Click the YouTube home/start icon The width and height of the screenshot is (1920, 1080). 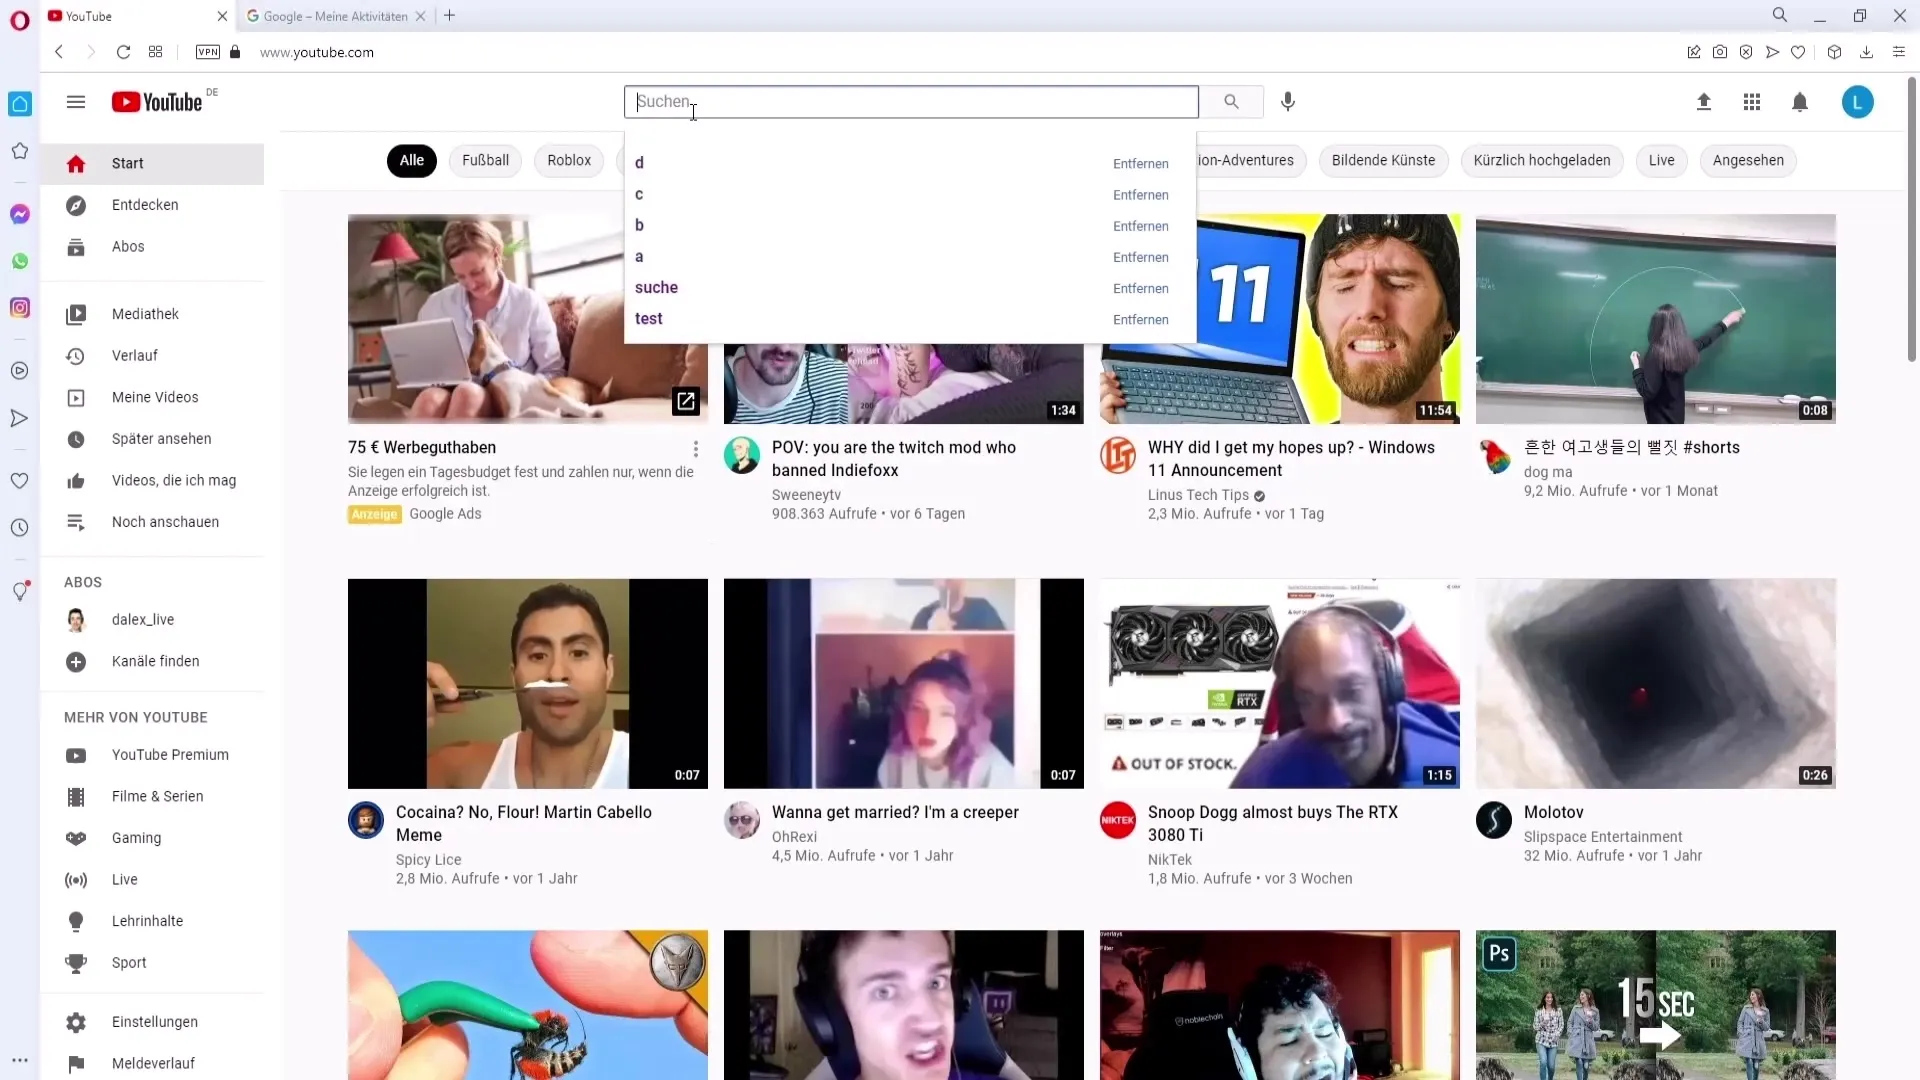[75, 162]
